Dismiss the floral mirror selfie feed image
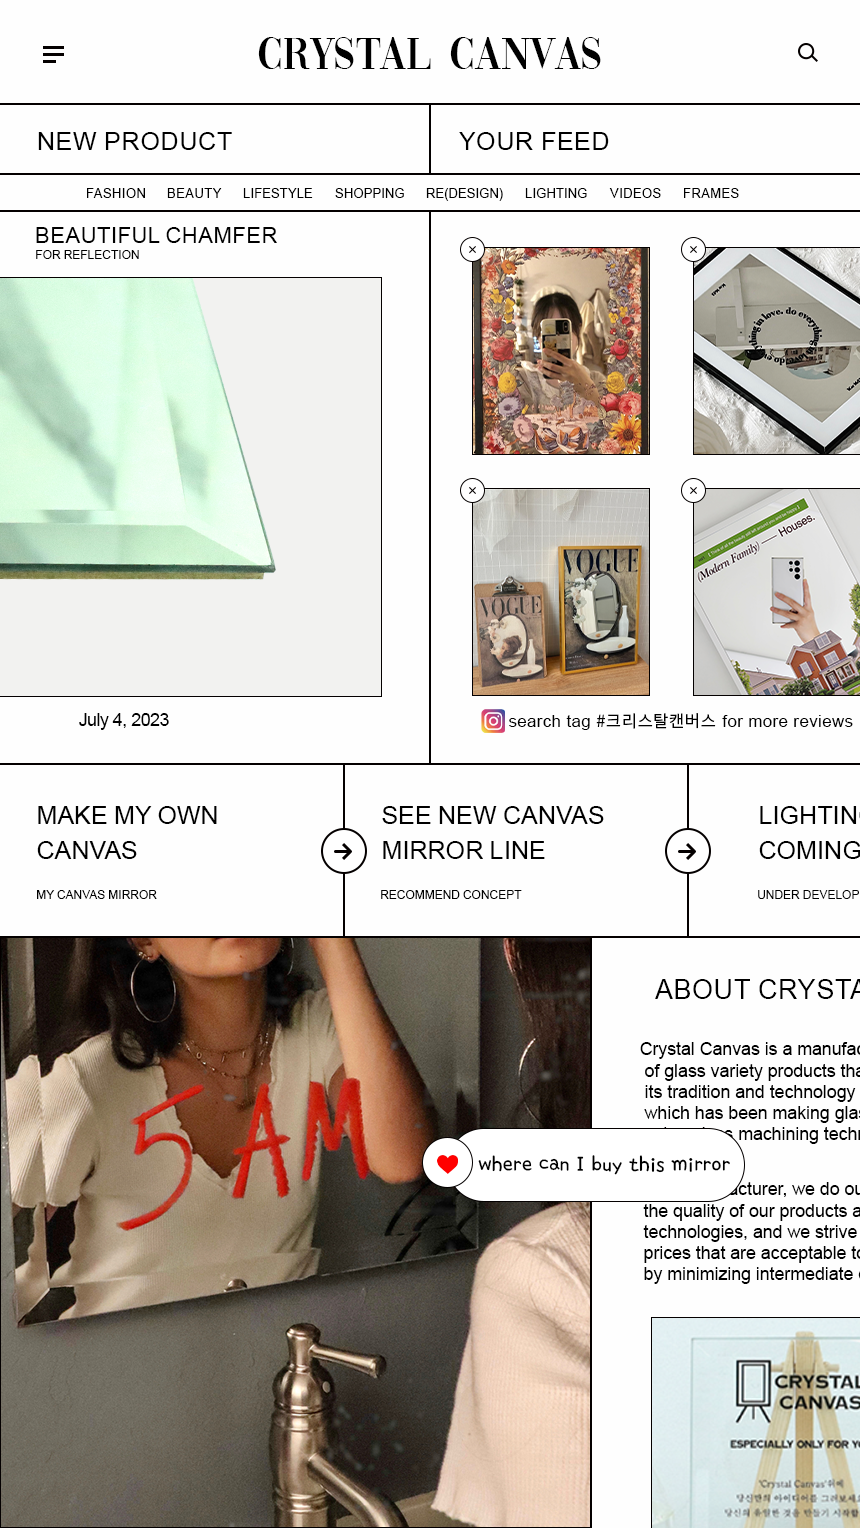Screen dimensions: 860x1528 pos(473,249)
